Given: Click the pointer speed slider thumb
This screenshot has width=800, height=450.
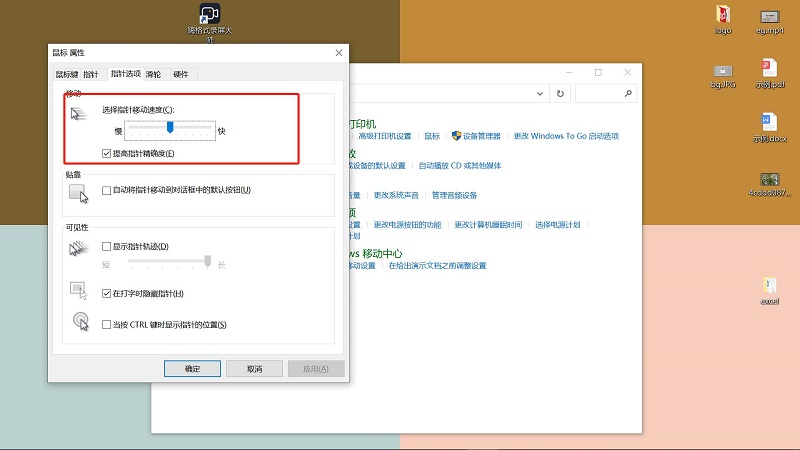Looking at the screenshot, I should click(171, 128).
